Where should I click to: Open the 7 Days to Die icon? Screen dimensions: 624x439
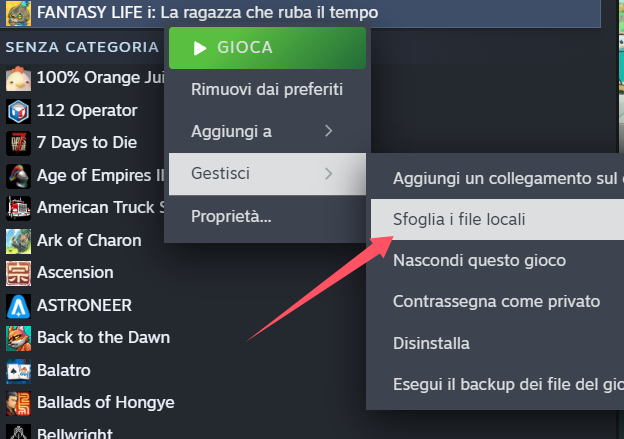18,143
